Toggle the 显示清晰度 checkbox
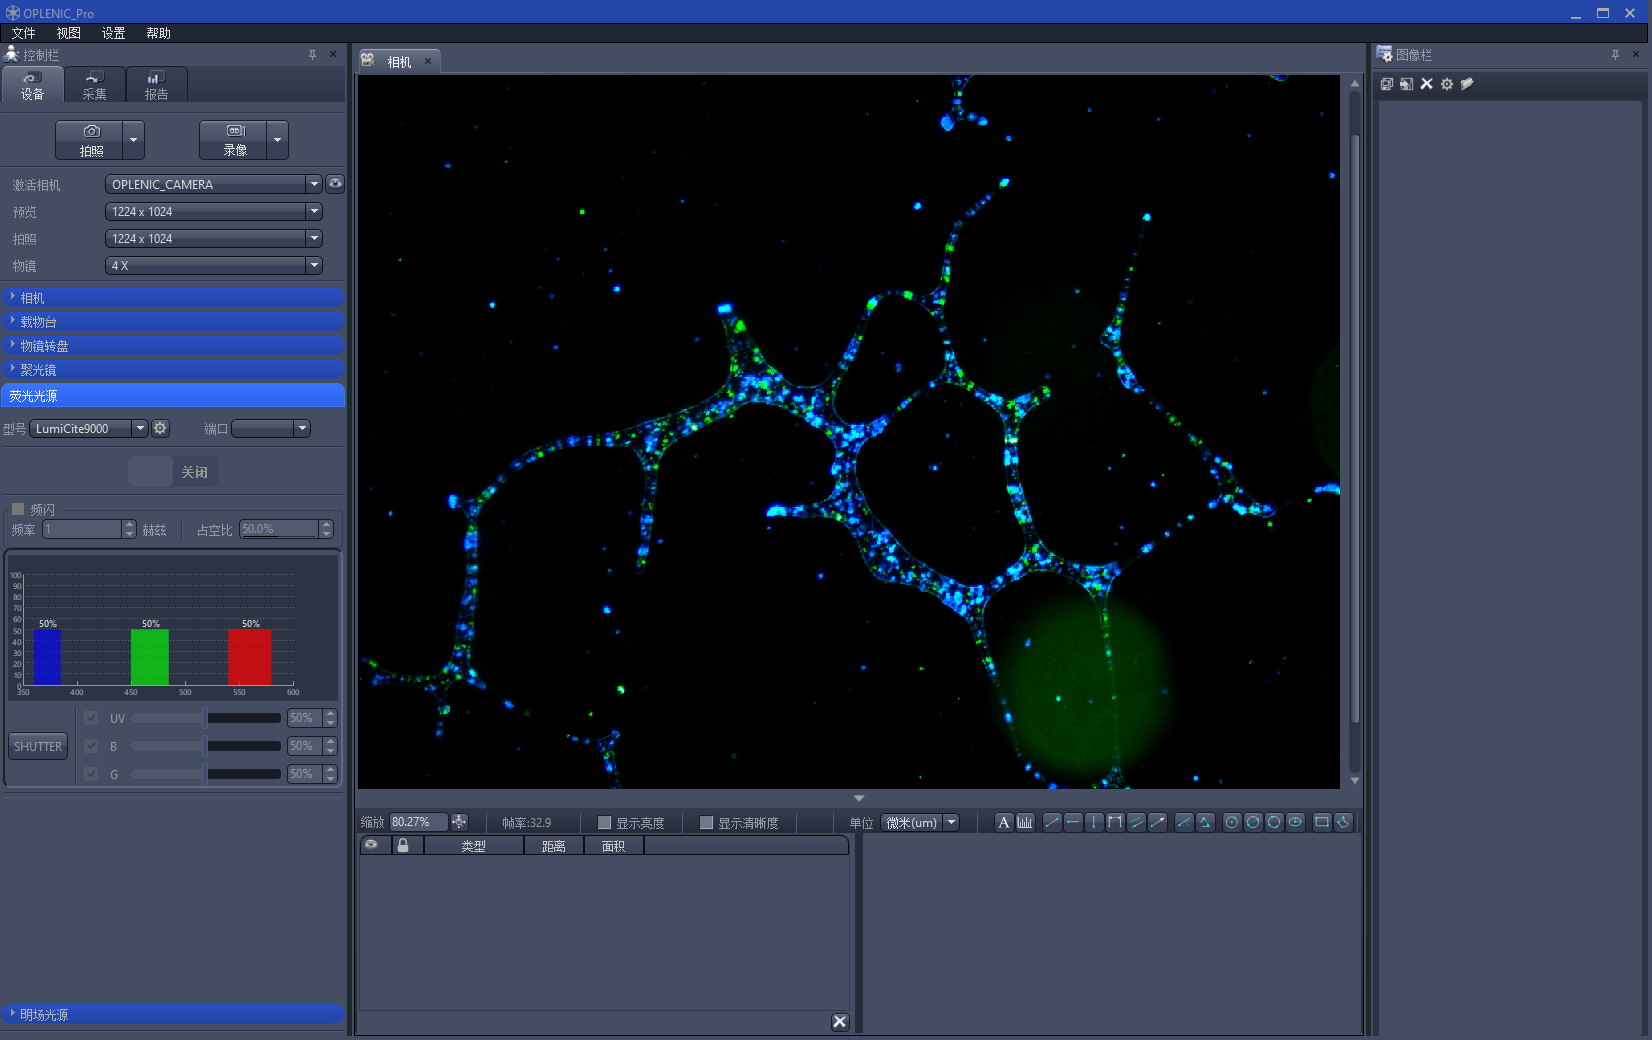 [x=706, y=823]
